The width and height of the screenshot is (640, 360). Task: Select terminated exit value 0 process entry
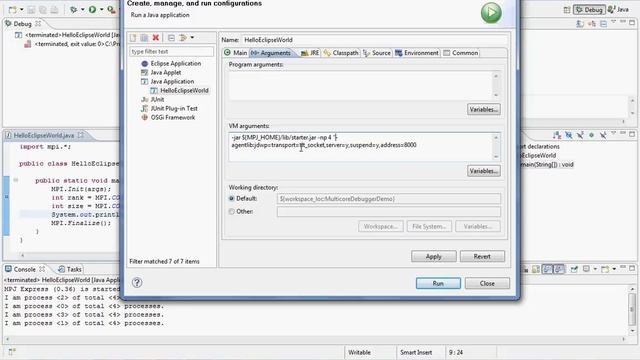click(x=76, y=44)
